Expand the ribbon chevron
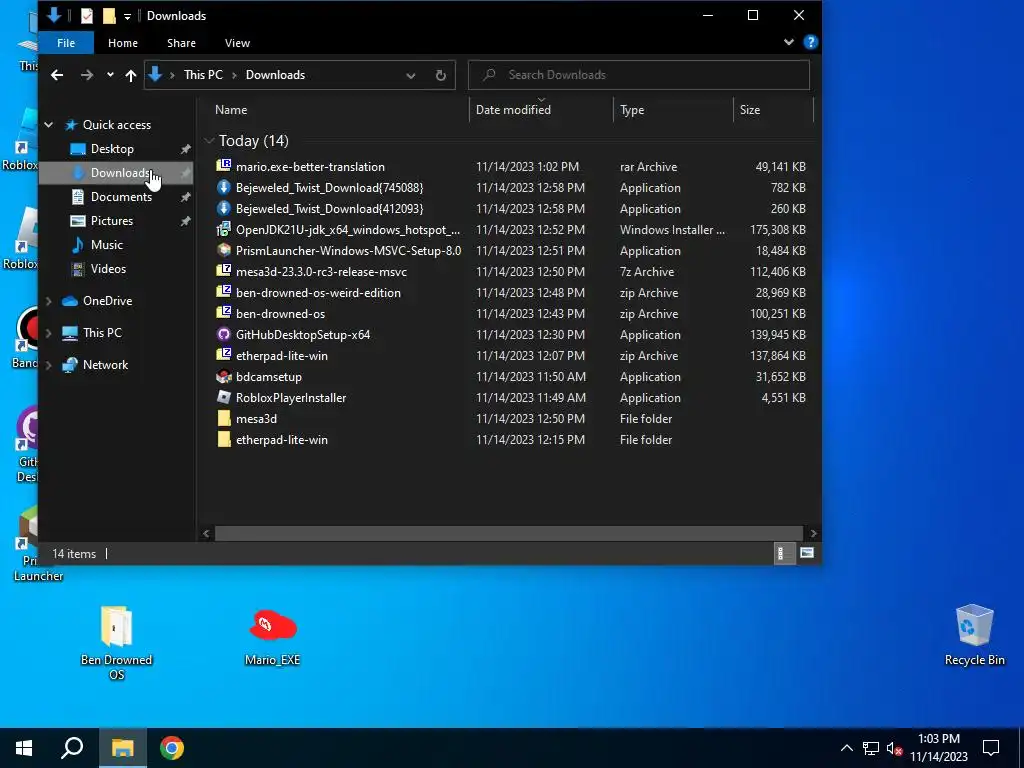 click(789, 42)
